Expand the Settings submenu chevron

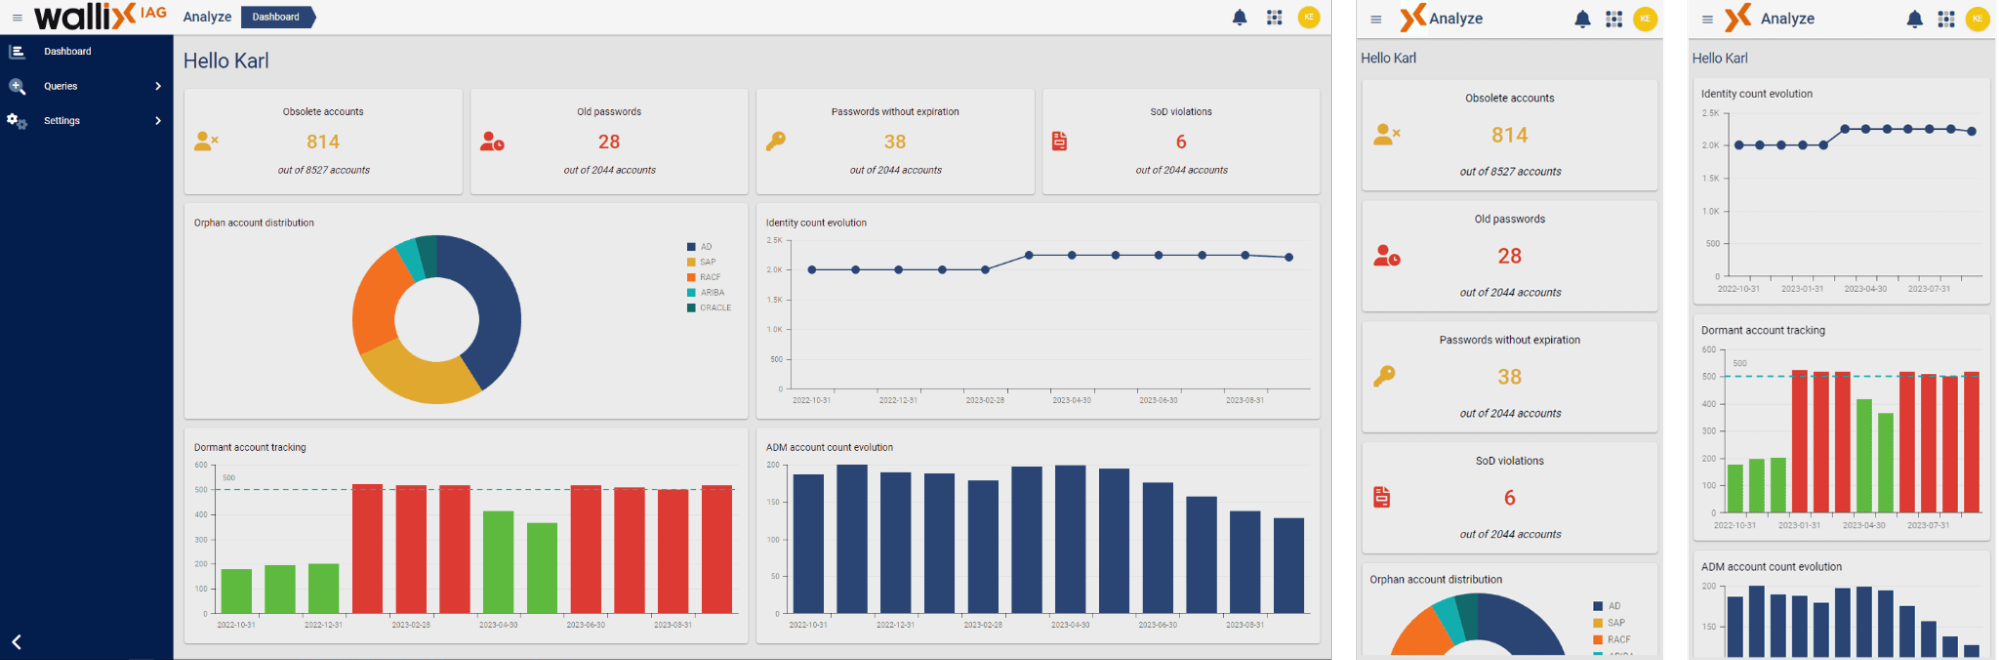tap(158, 121)
